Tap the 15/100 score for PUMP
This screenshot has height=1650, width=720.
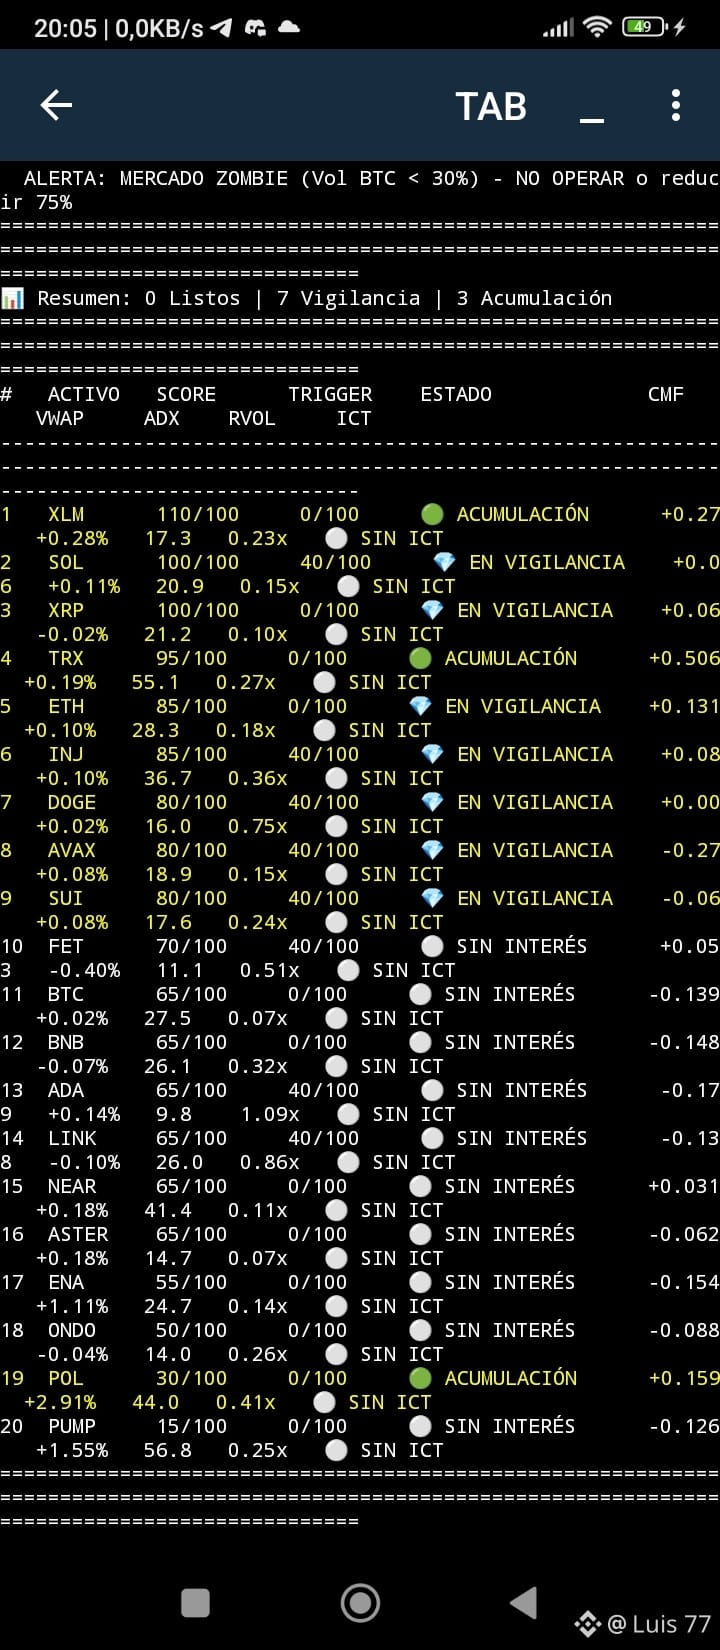coord(192,1427)
